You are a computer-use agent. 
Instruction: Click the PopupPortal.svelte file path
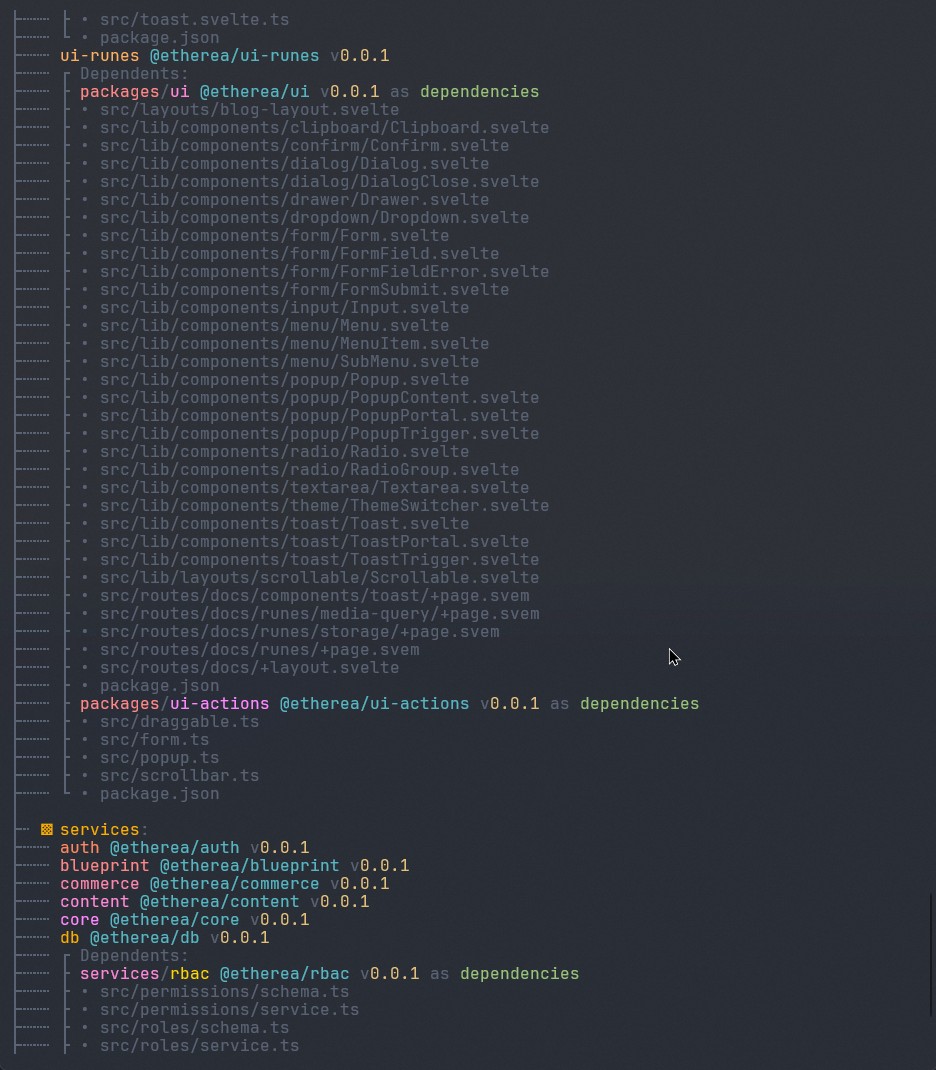click(x=315, y=416)
